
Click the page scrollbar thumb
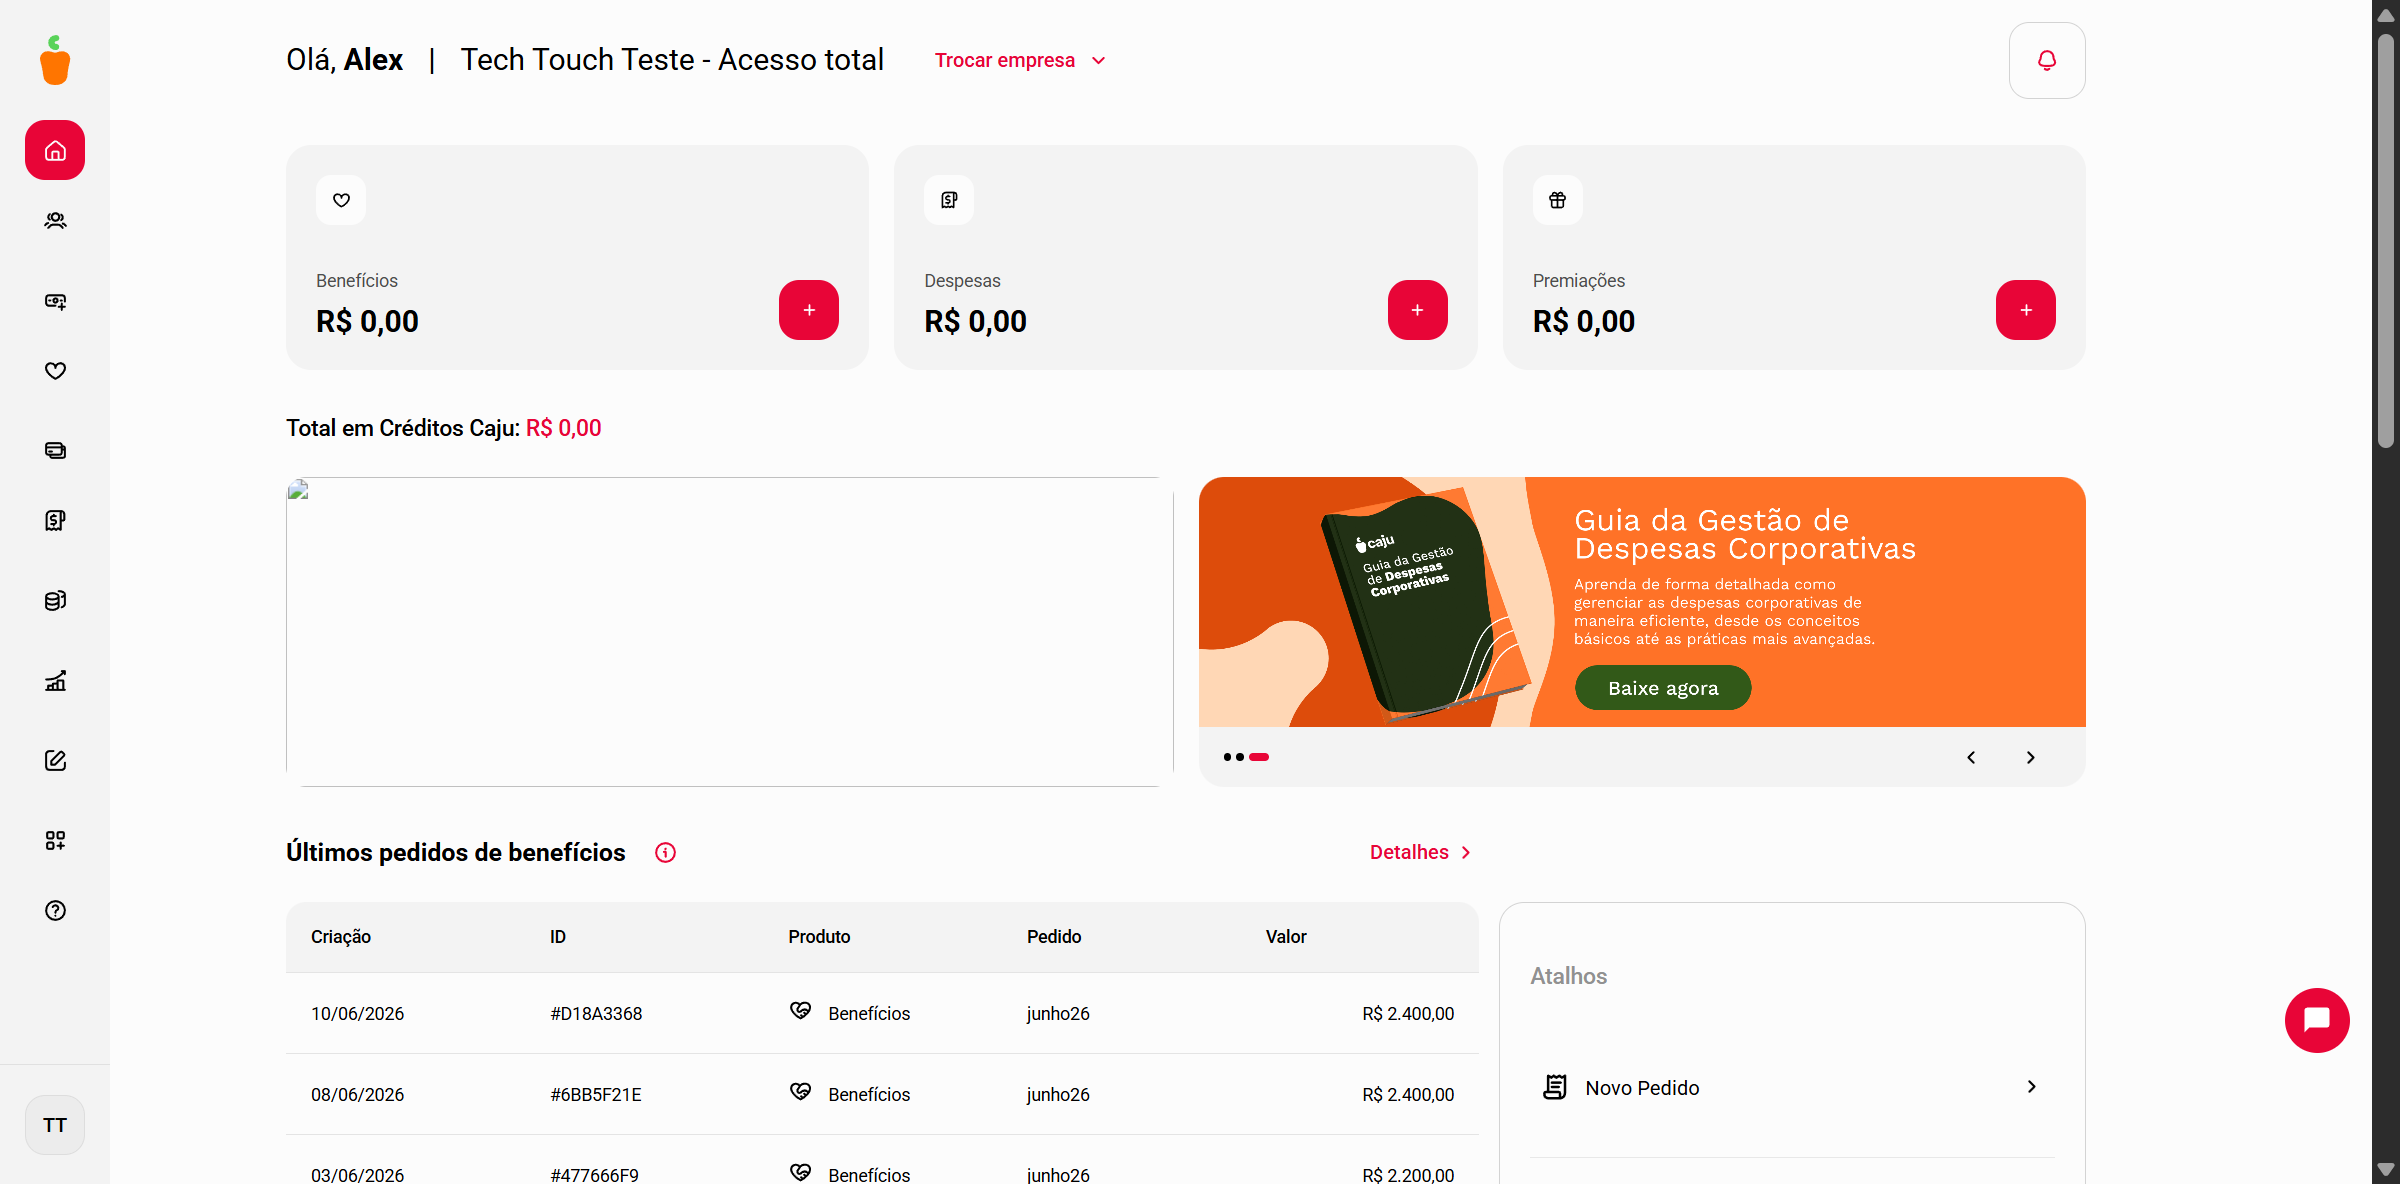tap(2386, 240)
